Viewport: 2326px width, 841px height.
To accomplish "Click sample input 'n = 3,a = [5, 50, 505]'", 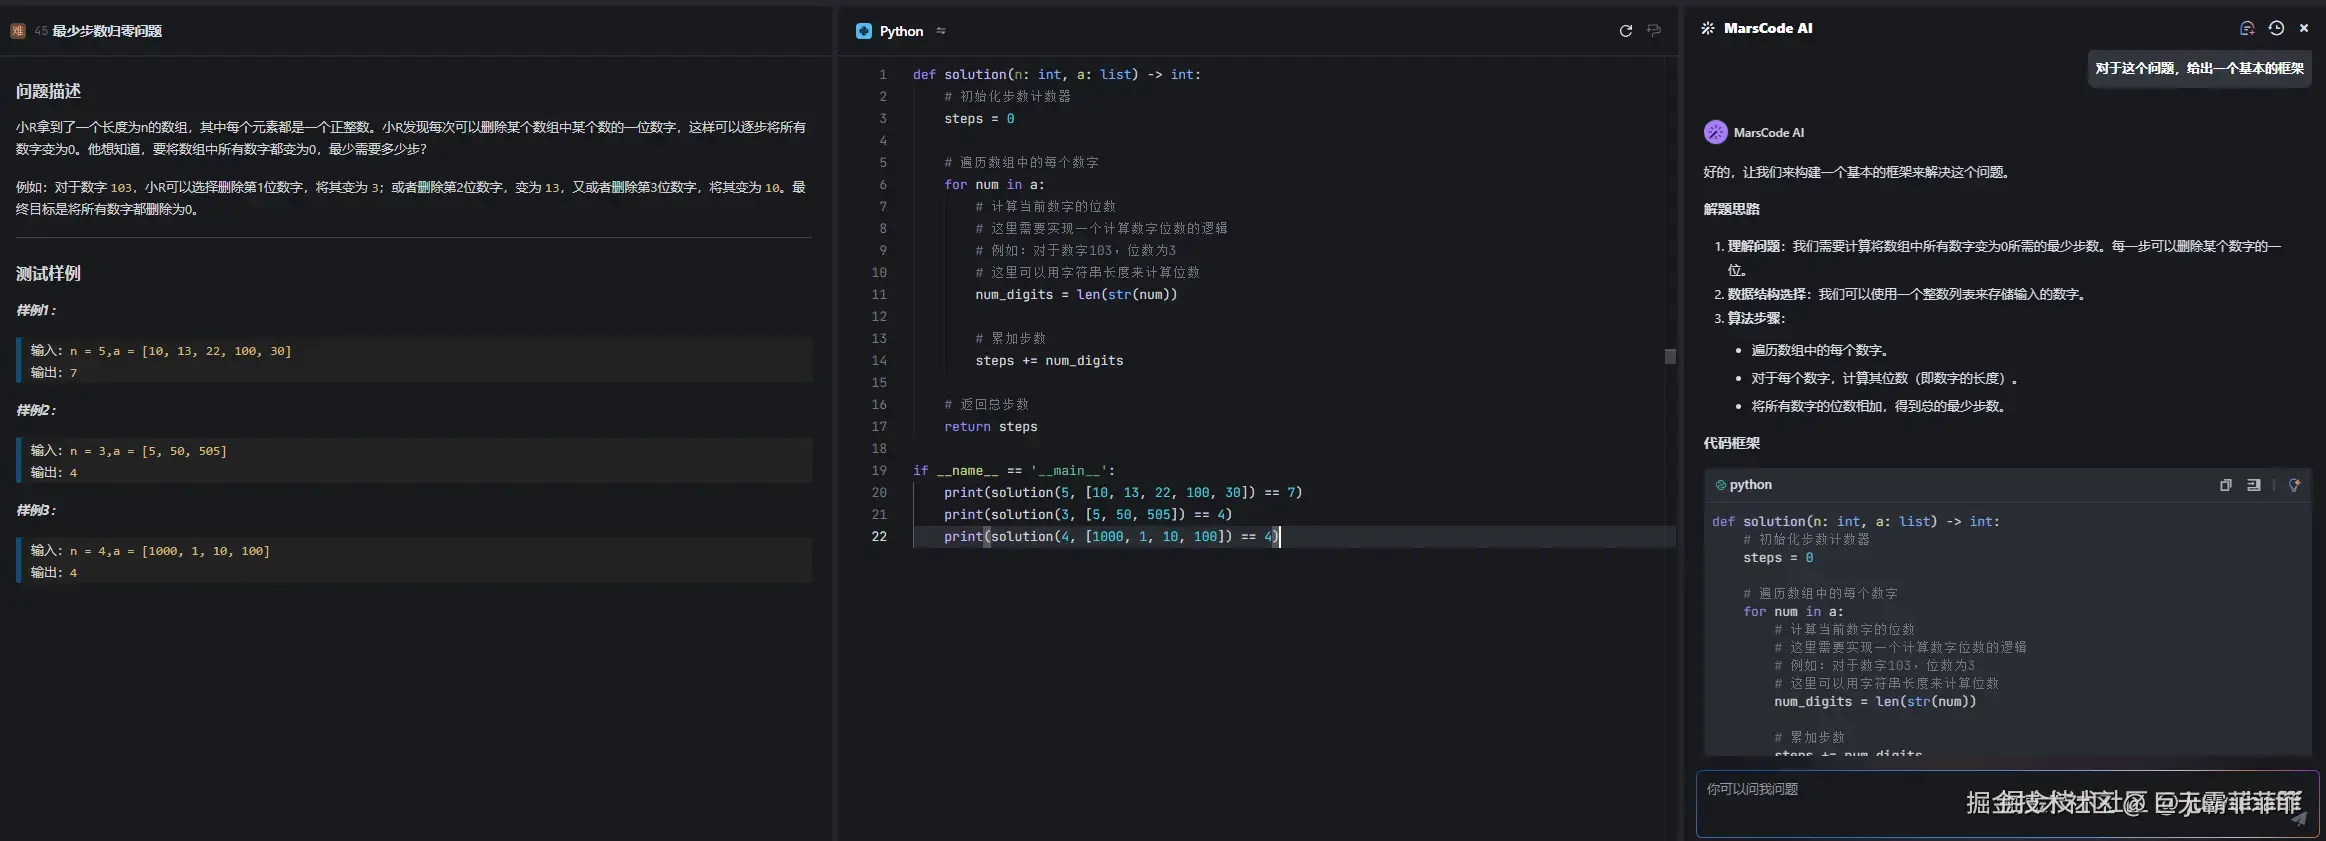I will tap(148, 451).
